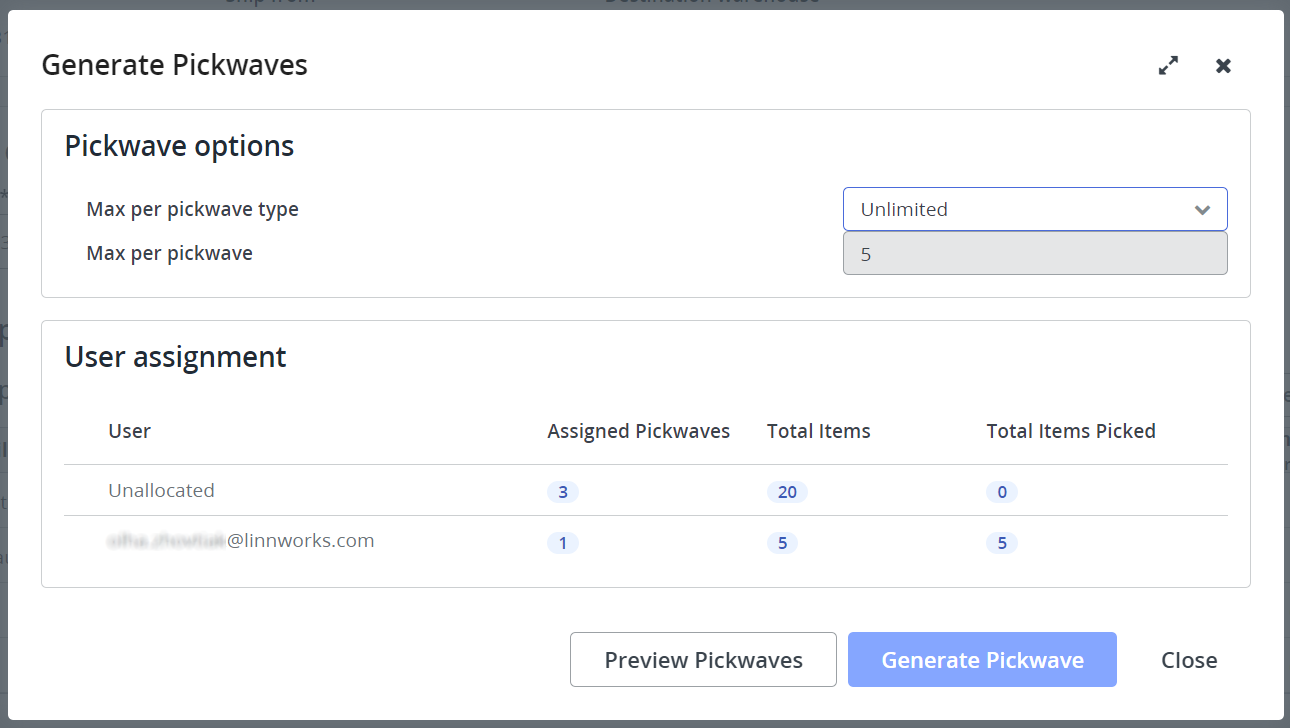Click the Total Items column header
The image size is (1290, 728).
[x=818, y=431]
